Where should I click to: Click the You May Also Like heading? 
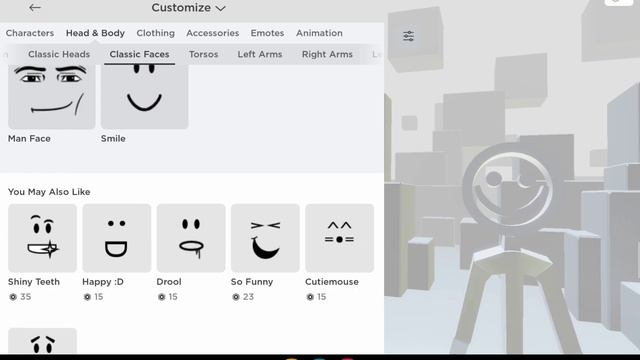click(49, 192)
